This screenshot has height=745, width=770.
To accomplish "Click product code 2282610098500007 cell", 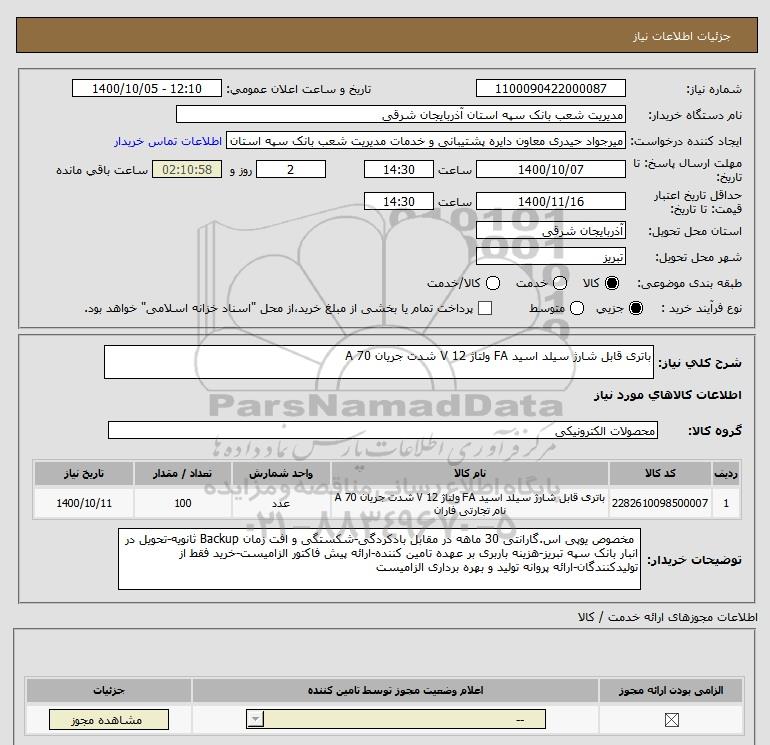I will pyautogui.click(x=660, y=503).
